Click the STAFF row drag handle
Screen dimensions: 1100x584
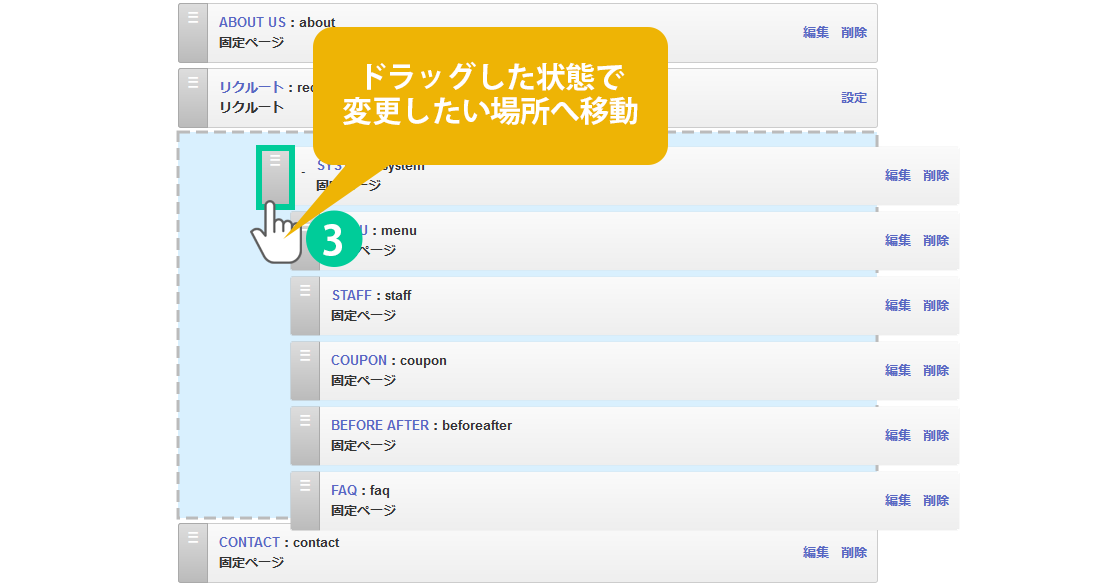click(305, 305)
